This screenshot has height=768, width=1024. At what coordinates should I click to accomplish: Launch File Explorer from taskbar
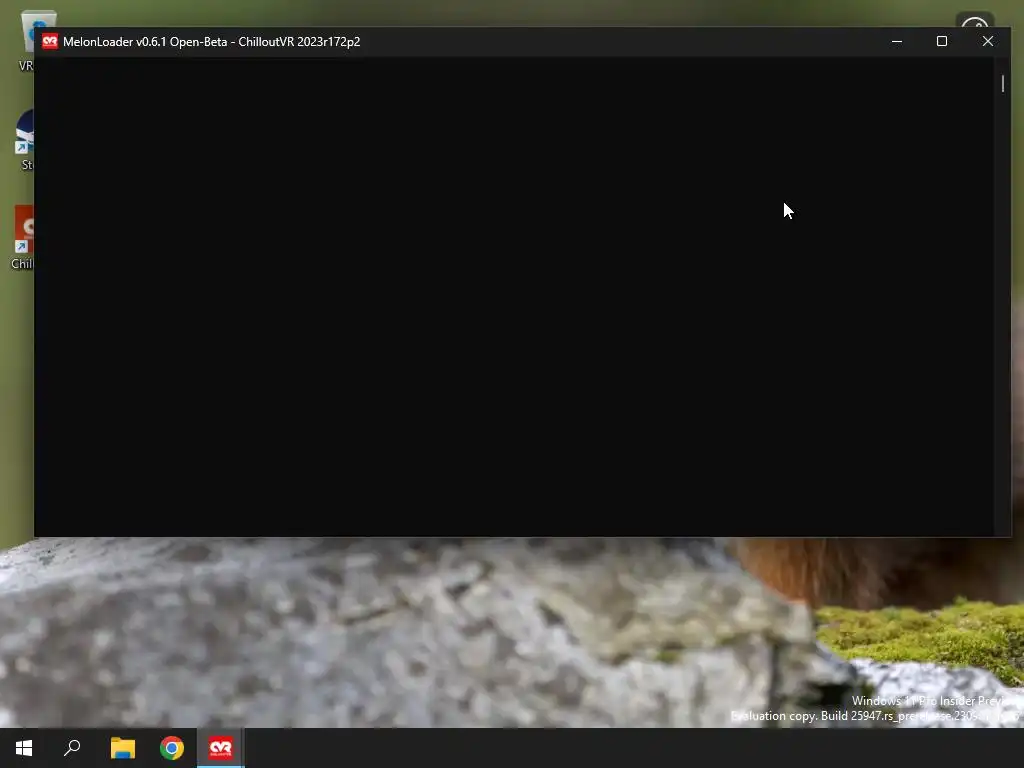click(x=122, y=748)
